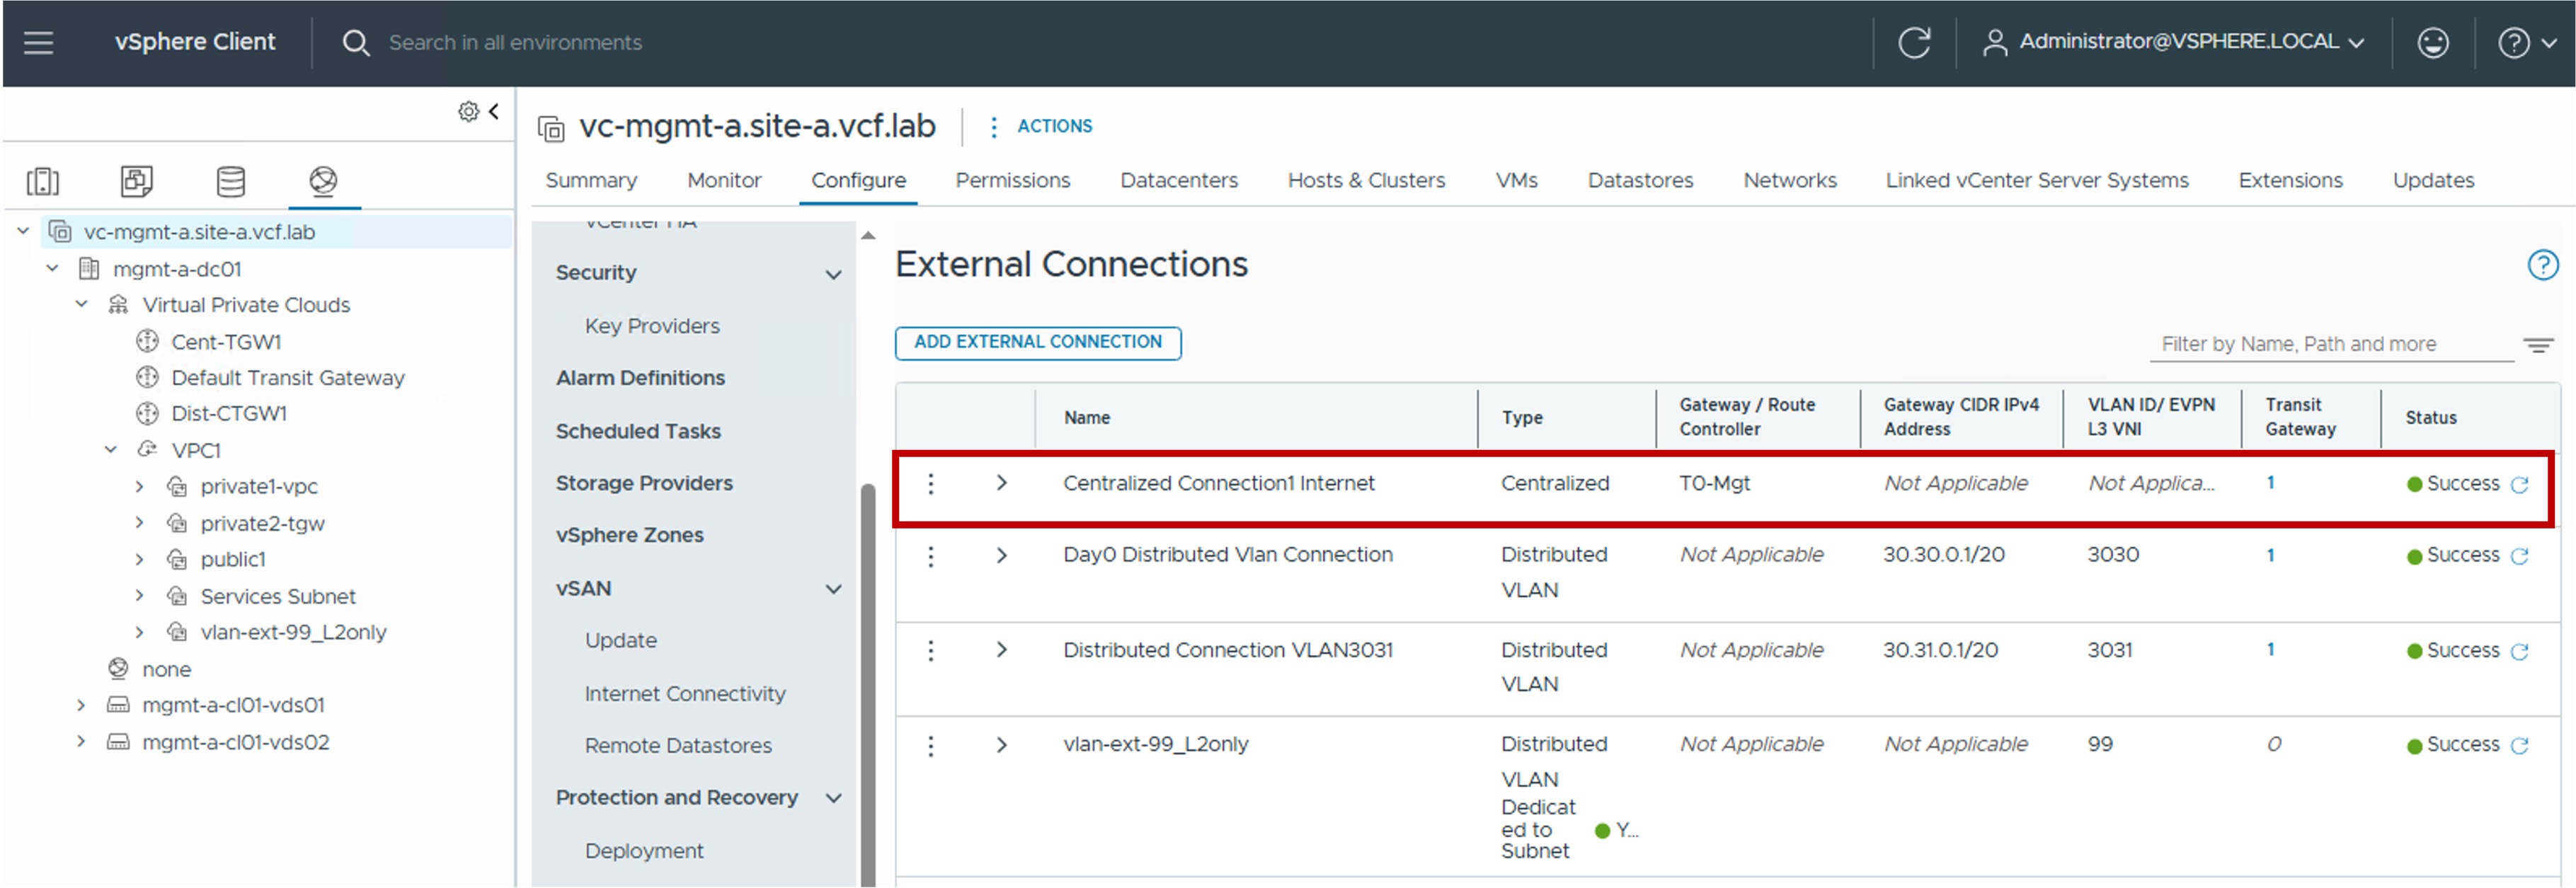Open the navigator settings gear
Viewport: 2576px width, 888px height.
(468, 111)
